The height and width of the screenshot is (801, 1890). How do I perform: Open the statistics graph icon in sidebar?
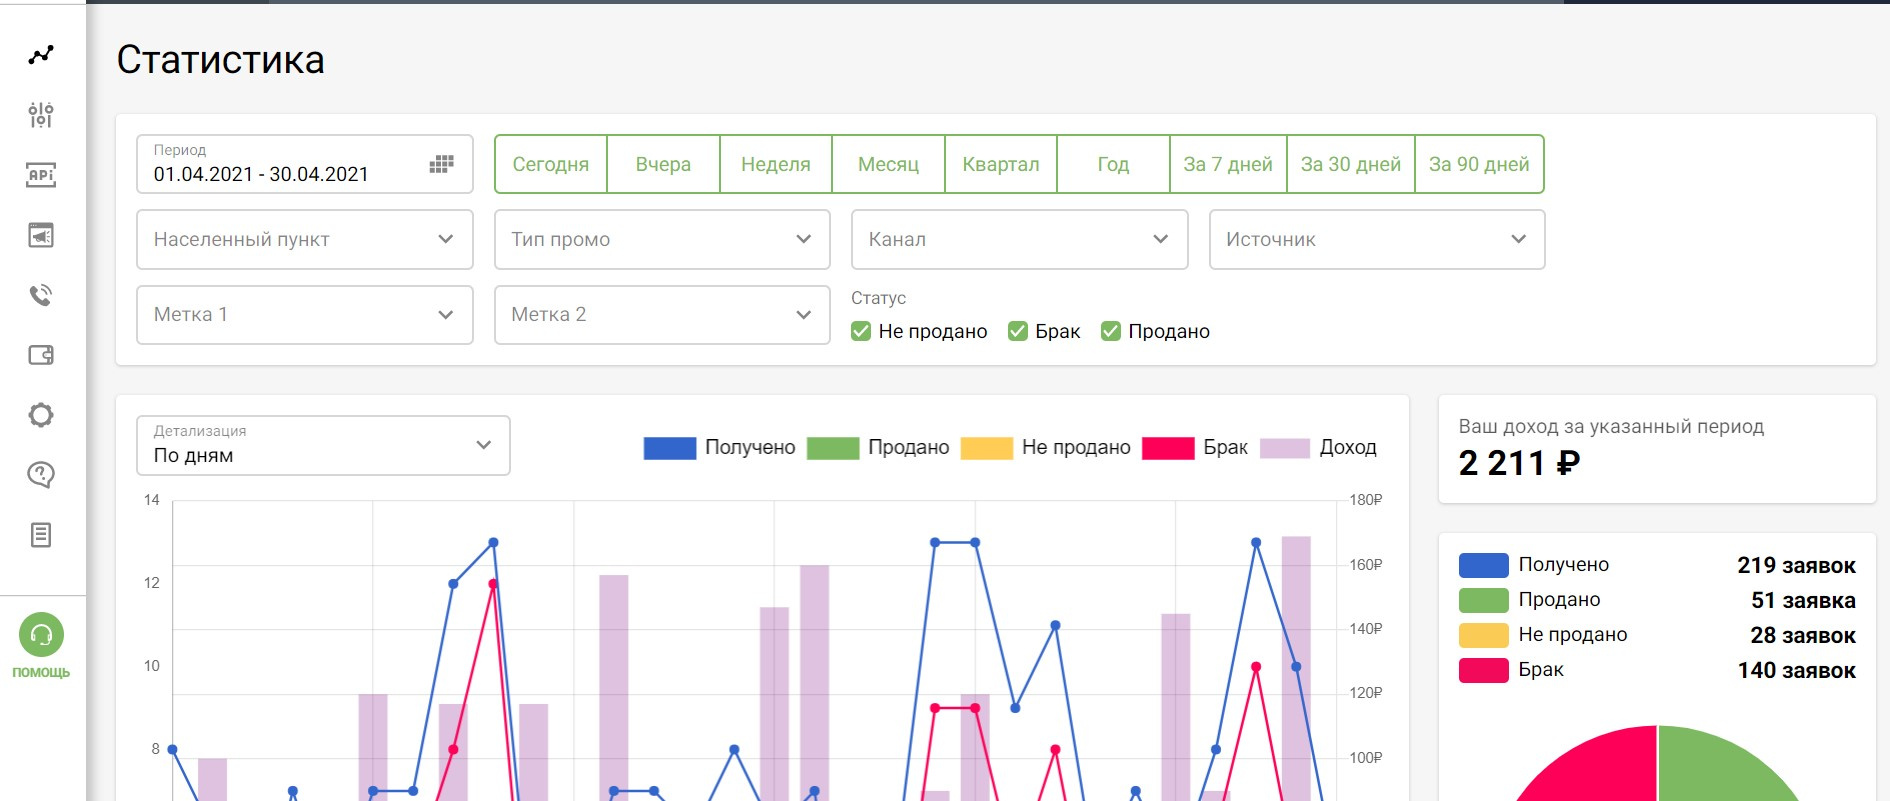pos(41,55)
